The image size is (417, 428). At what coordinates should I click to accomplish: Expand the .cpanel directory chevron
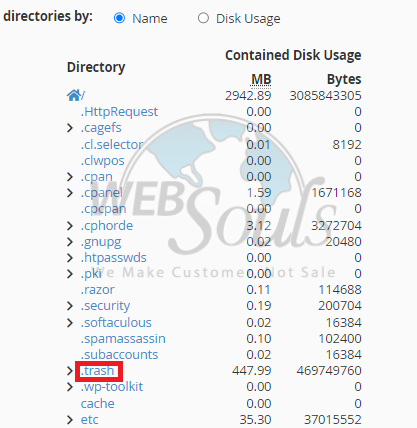tap(70, 193)
